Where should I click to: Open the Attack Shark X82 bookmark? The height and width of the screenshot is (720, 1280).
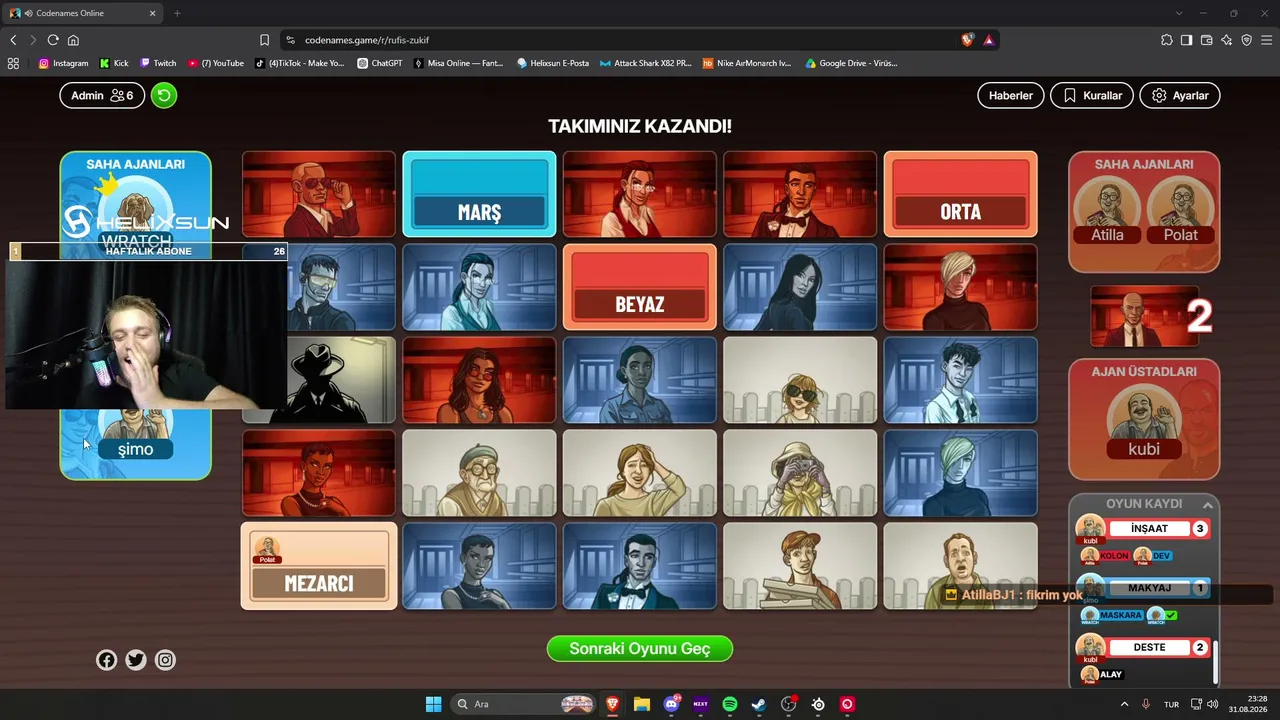coord(646,63)
